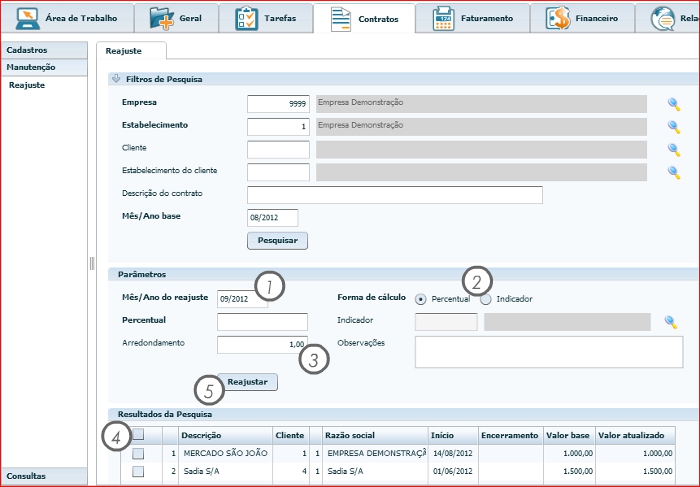Click the Valor base column header
The image size is (700, 487).
569,435
